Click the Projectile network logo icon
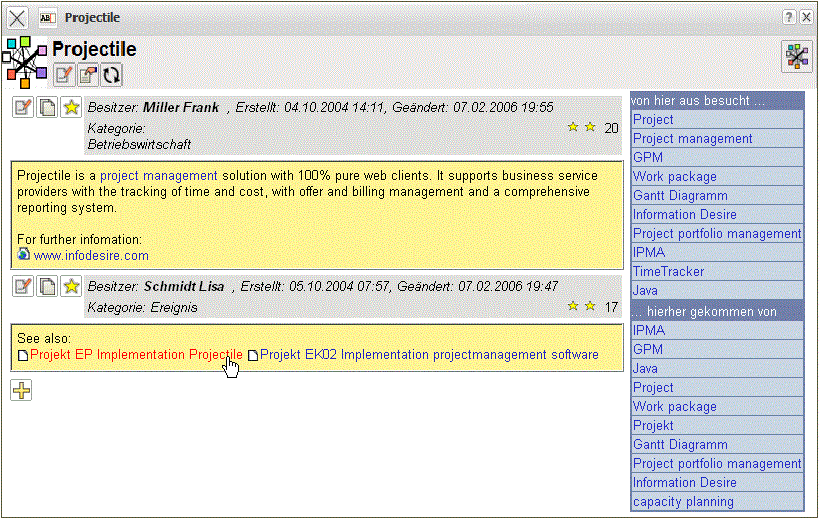The image size is (819, 519). 24,62
